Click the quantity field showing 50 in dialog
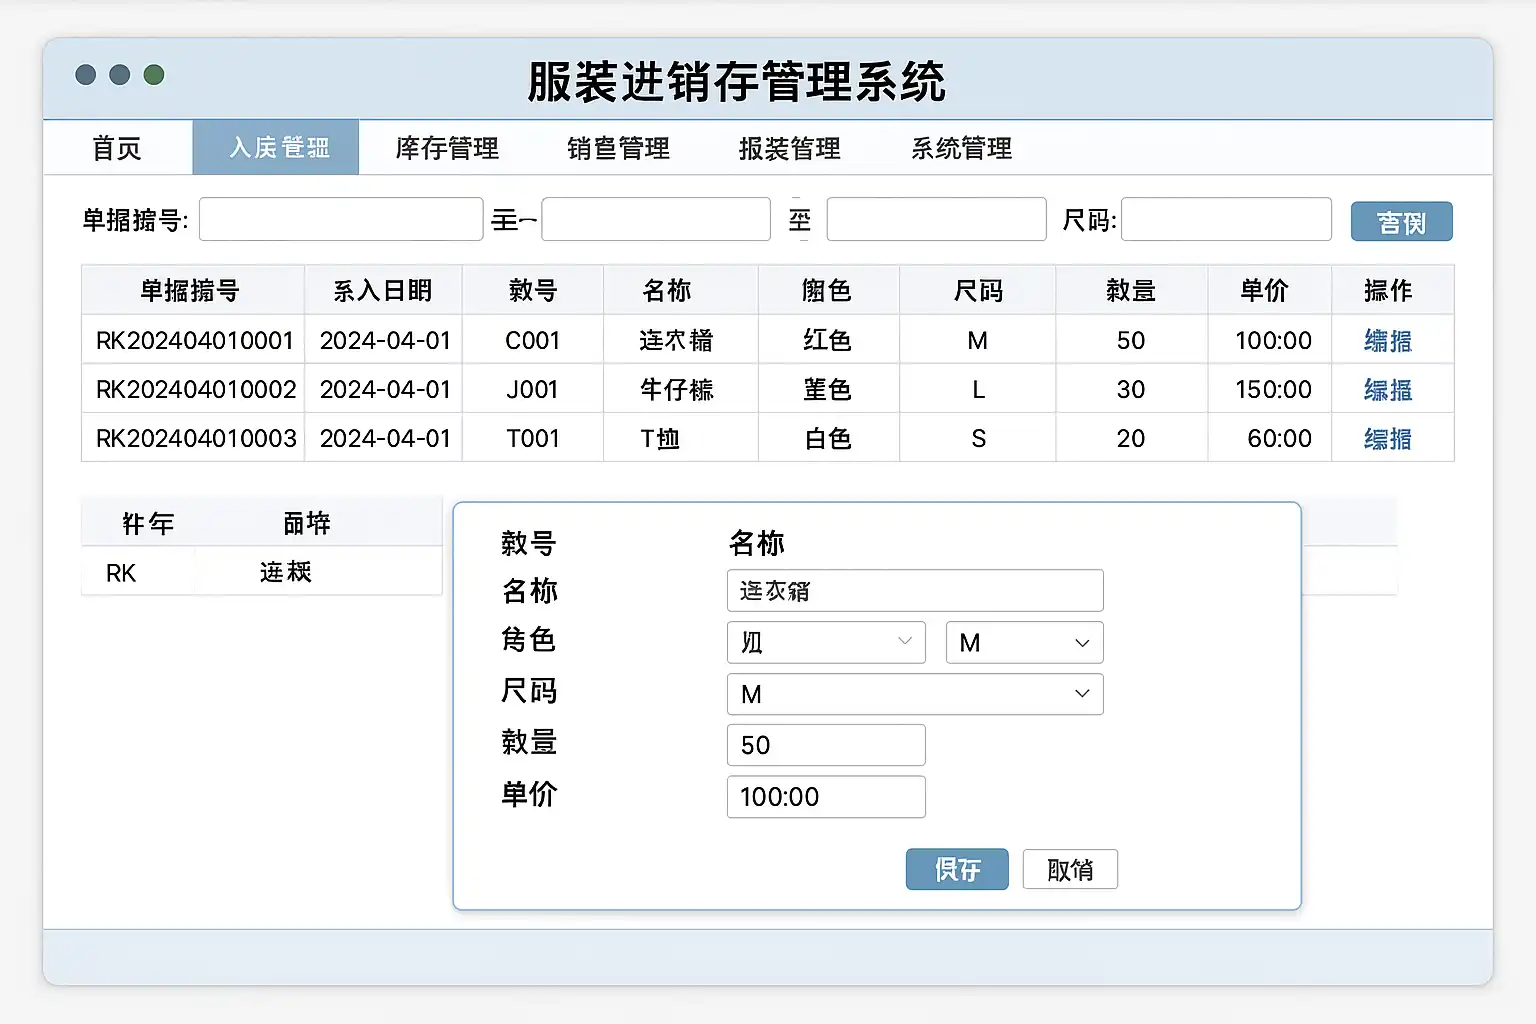 point(825,745)
